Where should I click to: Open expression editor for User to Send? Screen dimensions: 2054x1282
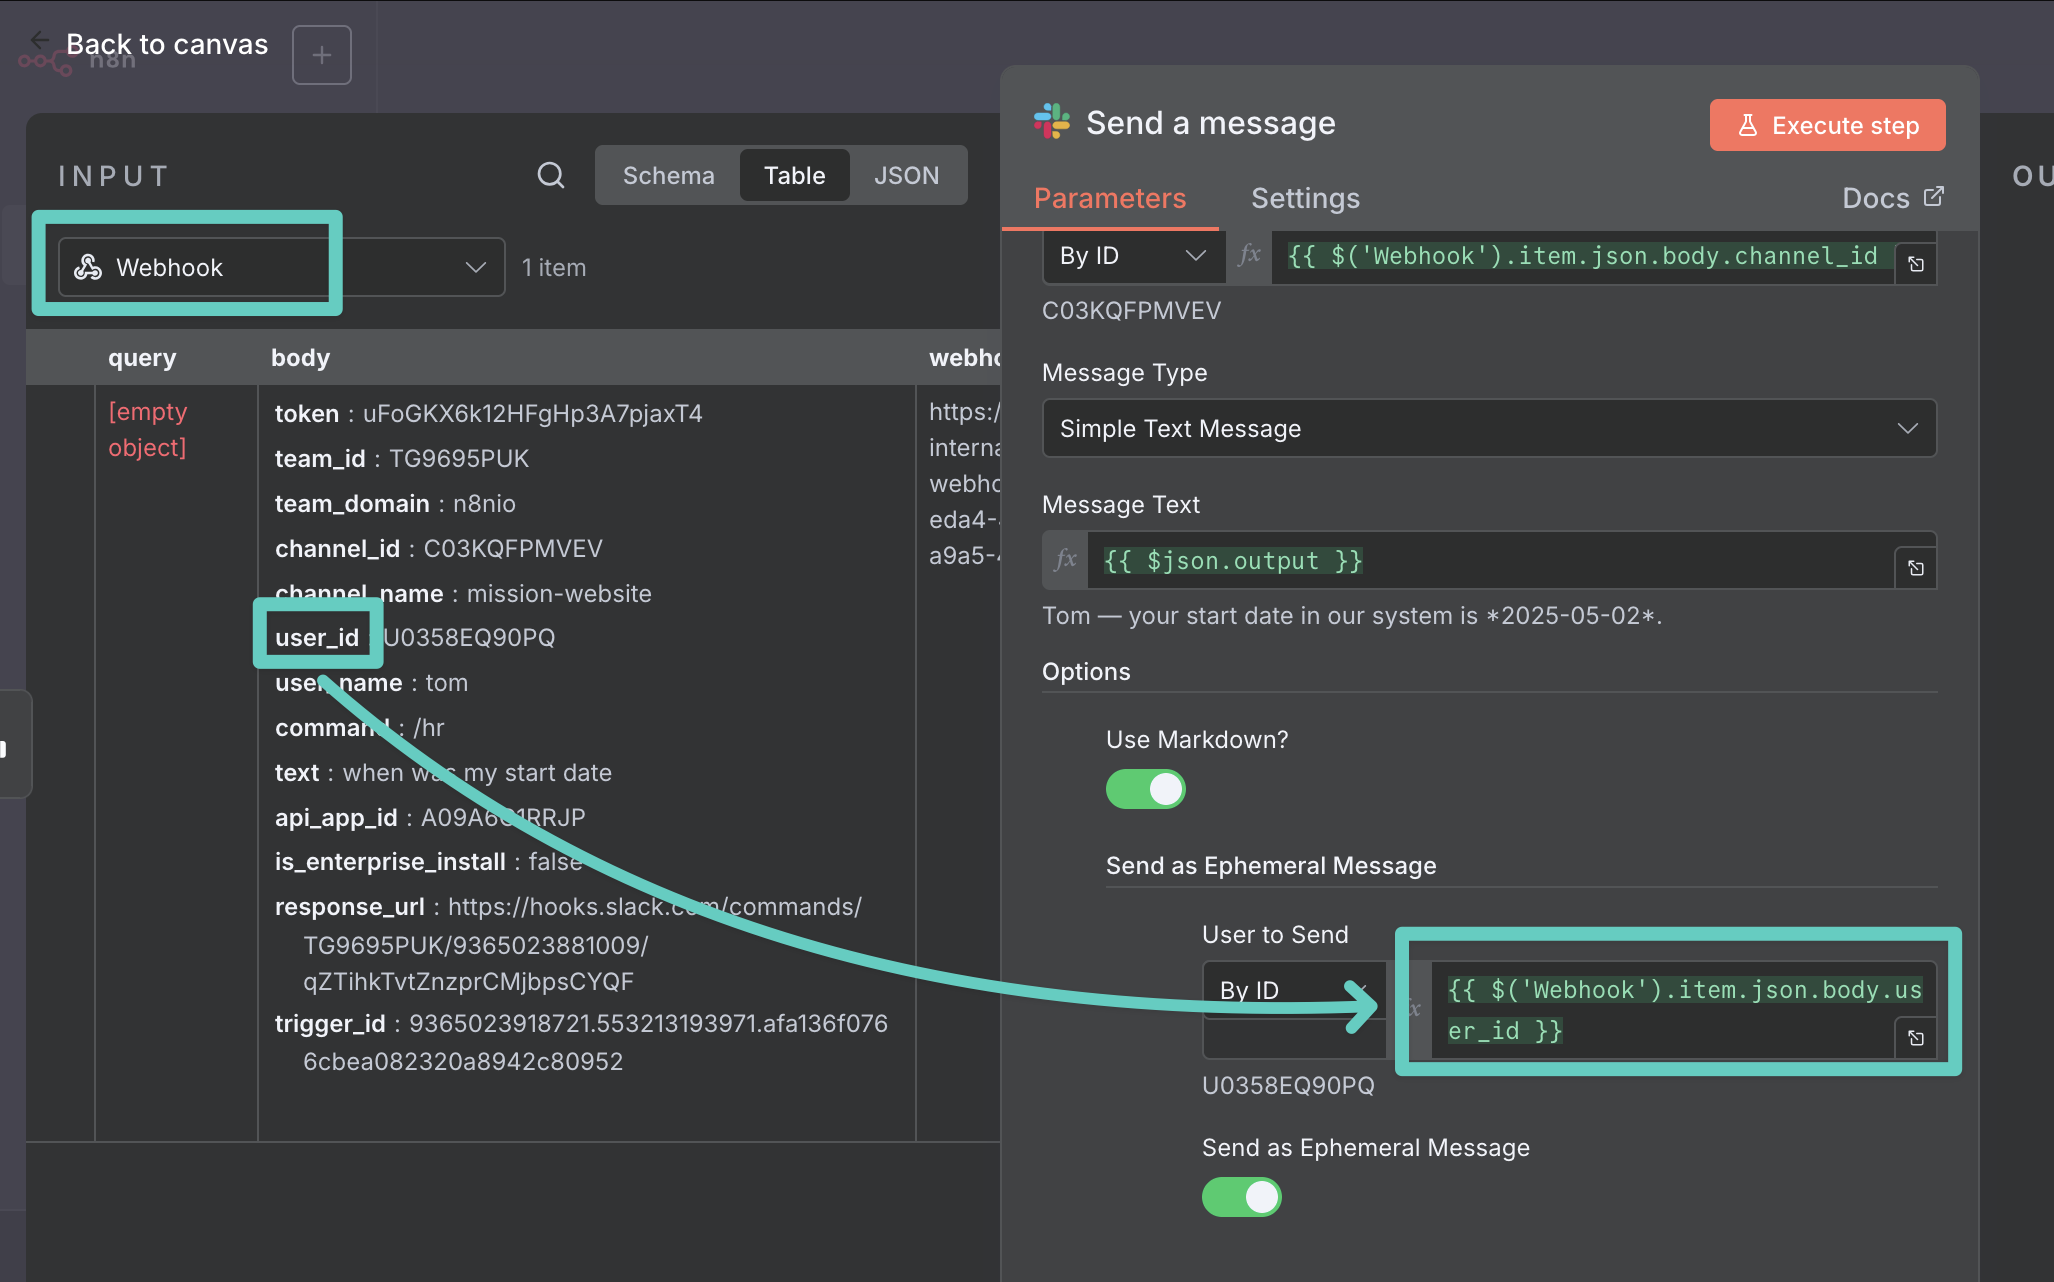click(1915, 1038)
